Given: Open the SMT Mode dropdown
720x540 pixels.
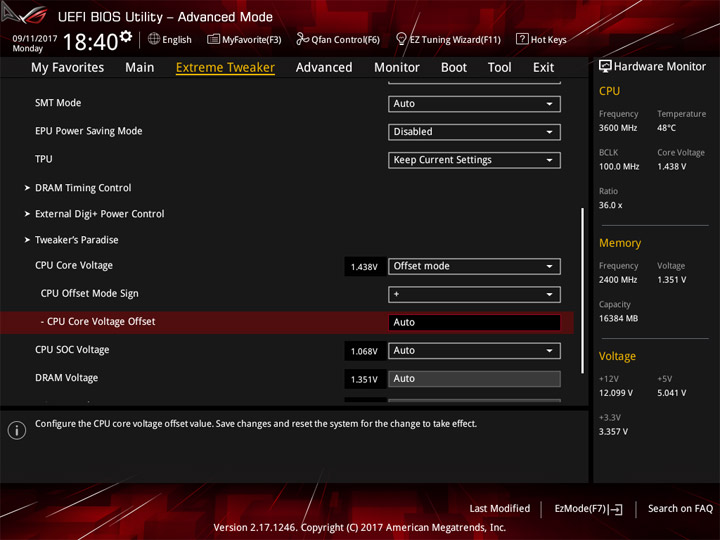Looking at the screenshot, I should pyautogui.click(x=474, y=104).
